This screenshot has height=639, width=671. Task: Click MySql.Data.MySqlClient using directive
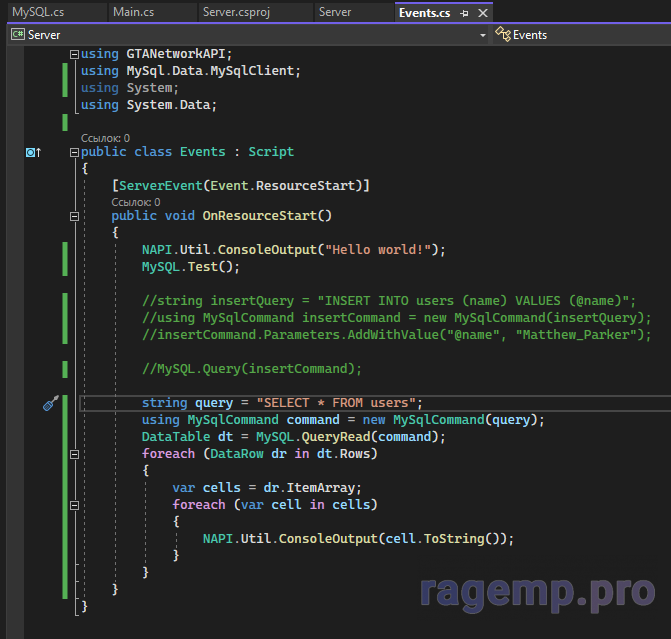point(191,71)
